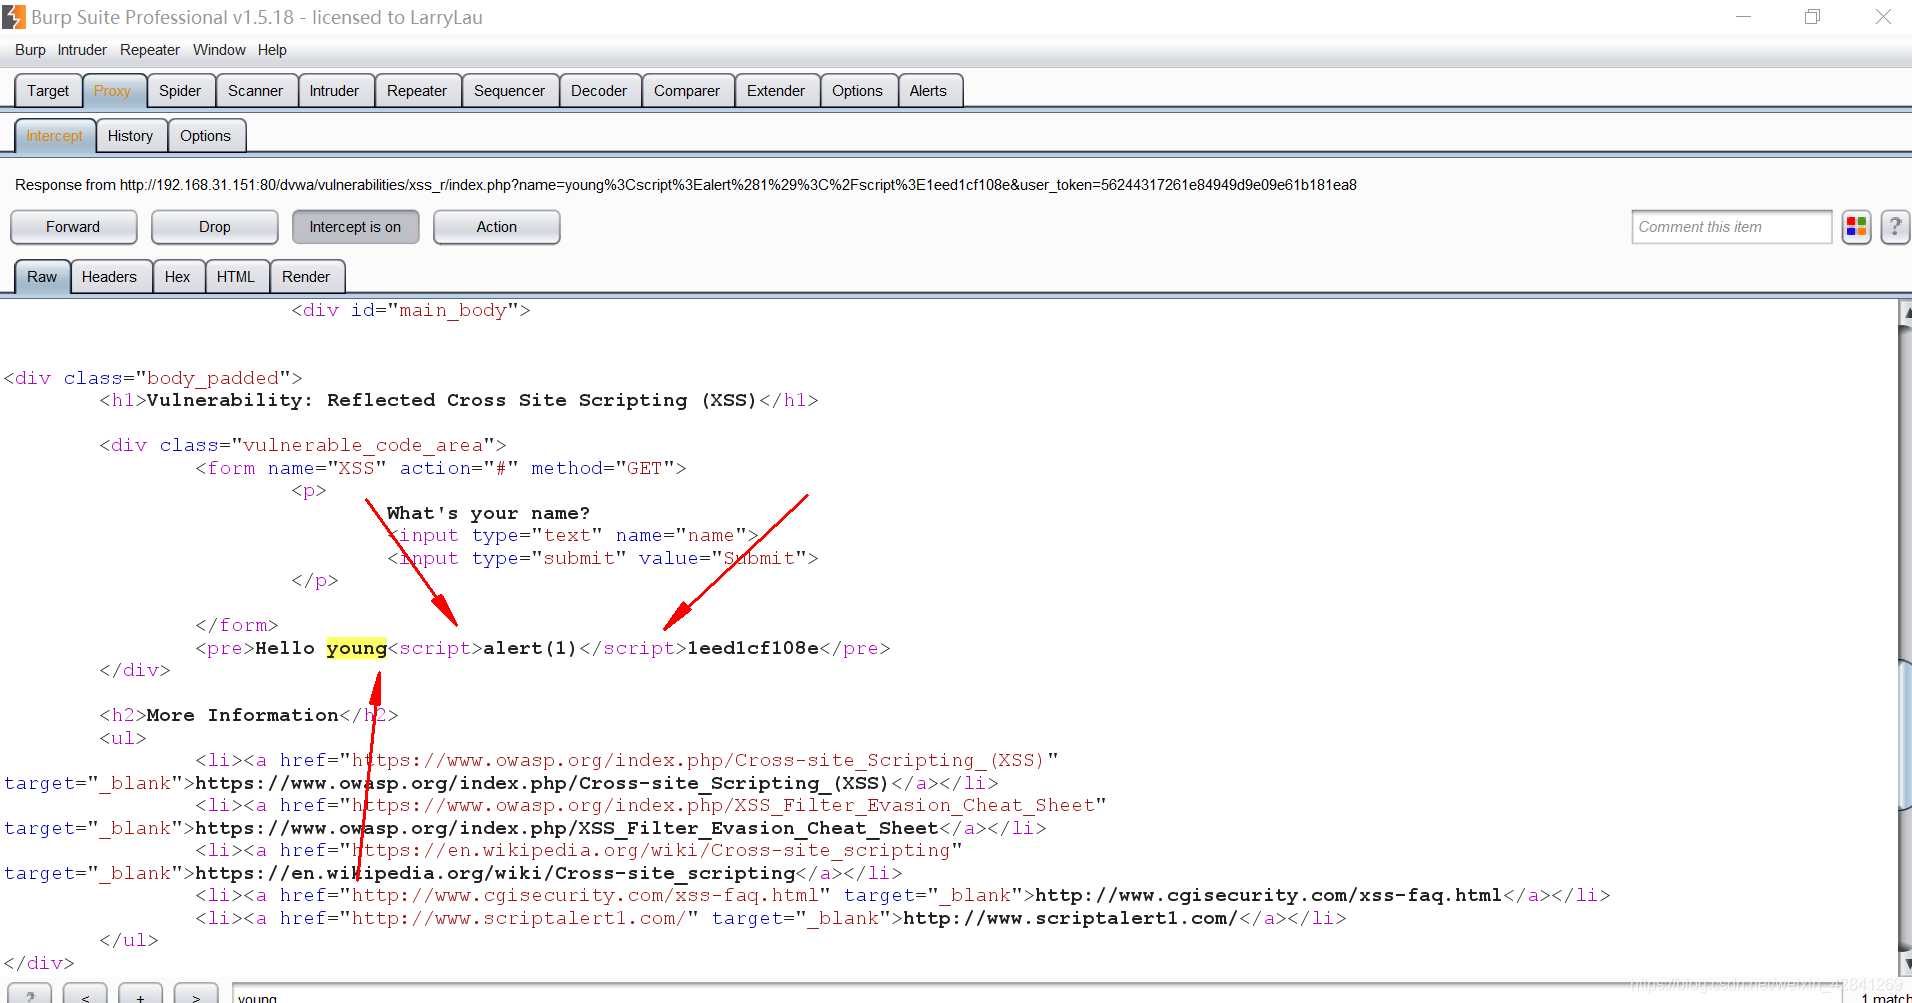The image size is (1912, 1003).
Task: Click the 'More Information' text
Action: pyautogui.click(x=243, y=715)
